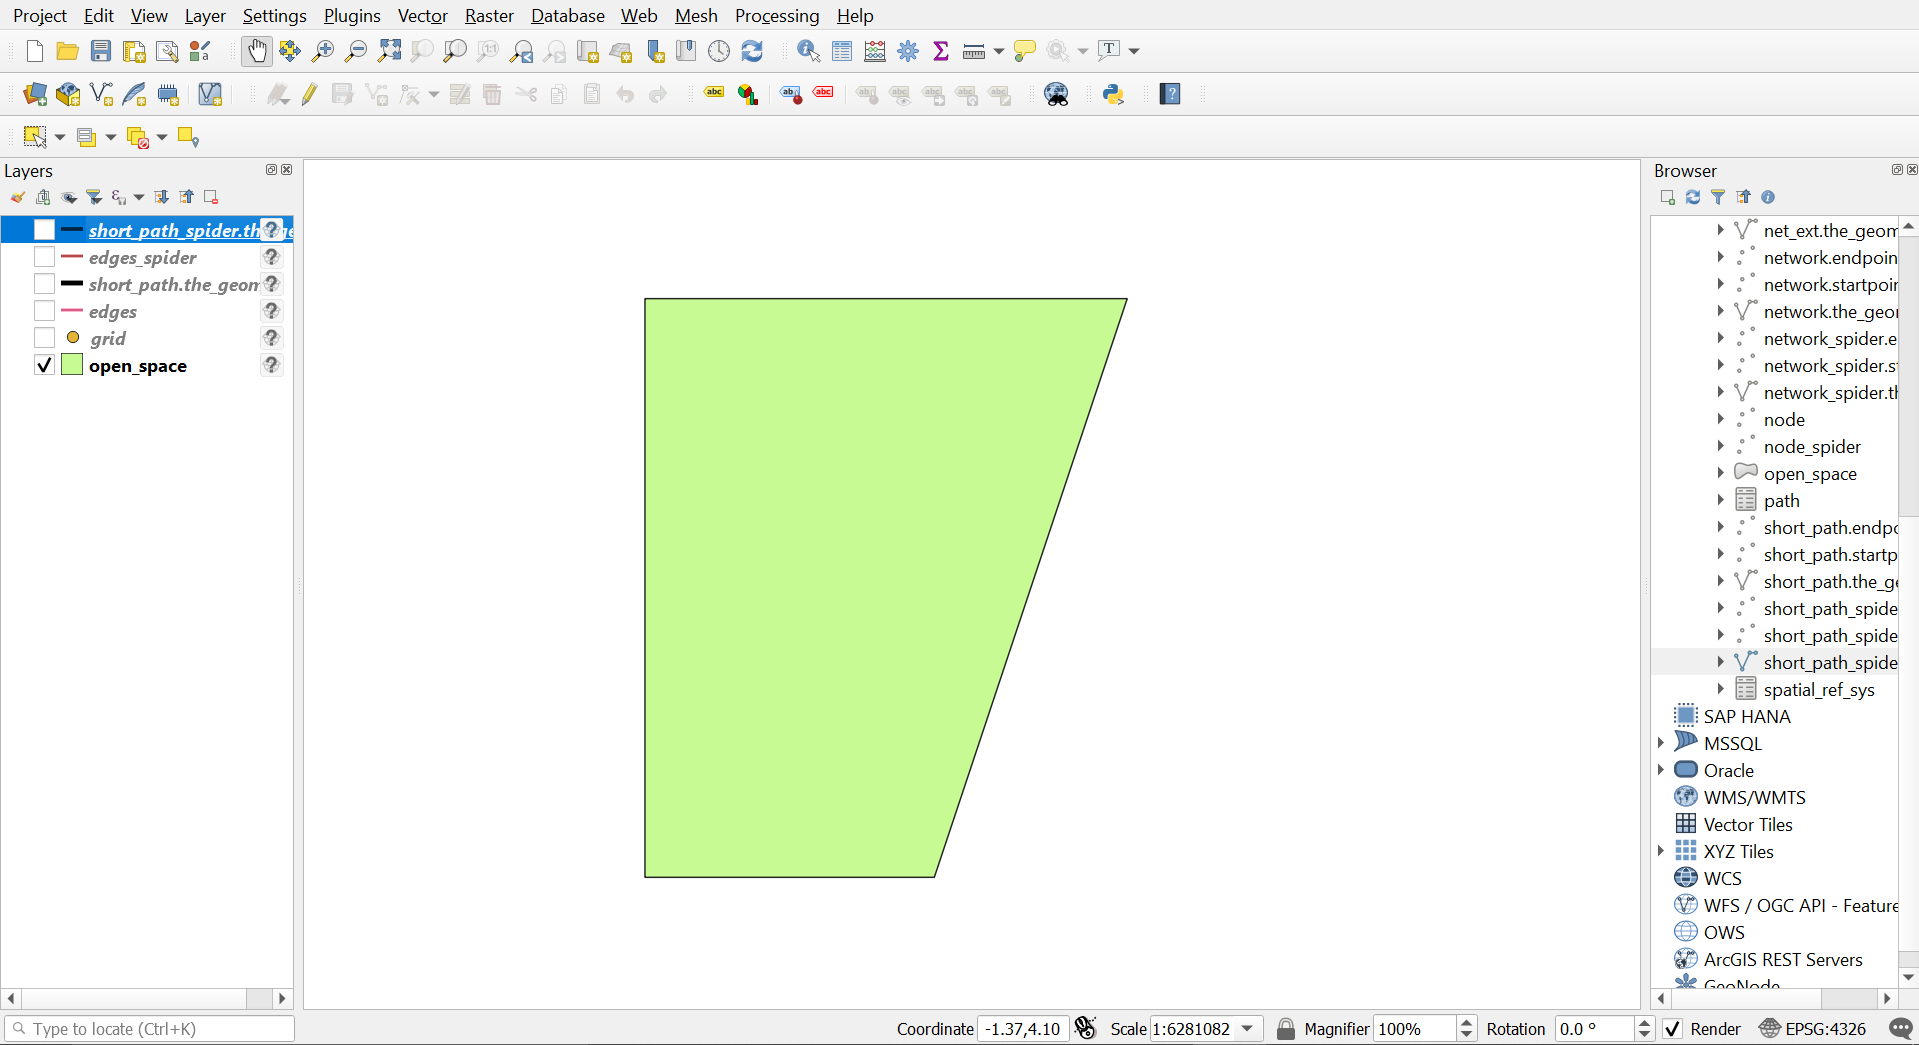The image size is (1919, 1045).
Task: Toggle extents and mouse position display
Action: 1086,1029
